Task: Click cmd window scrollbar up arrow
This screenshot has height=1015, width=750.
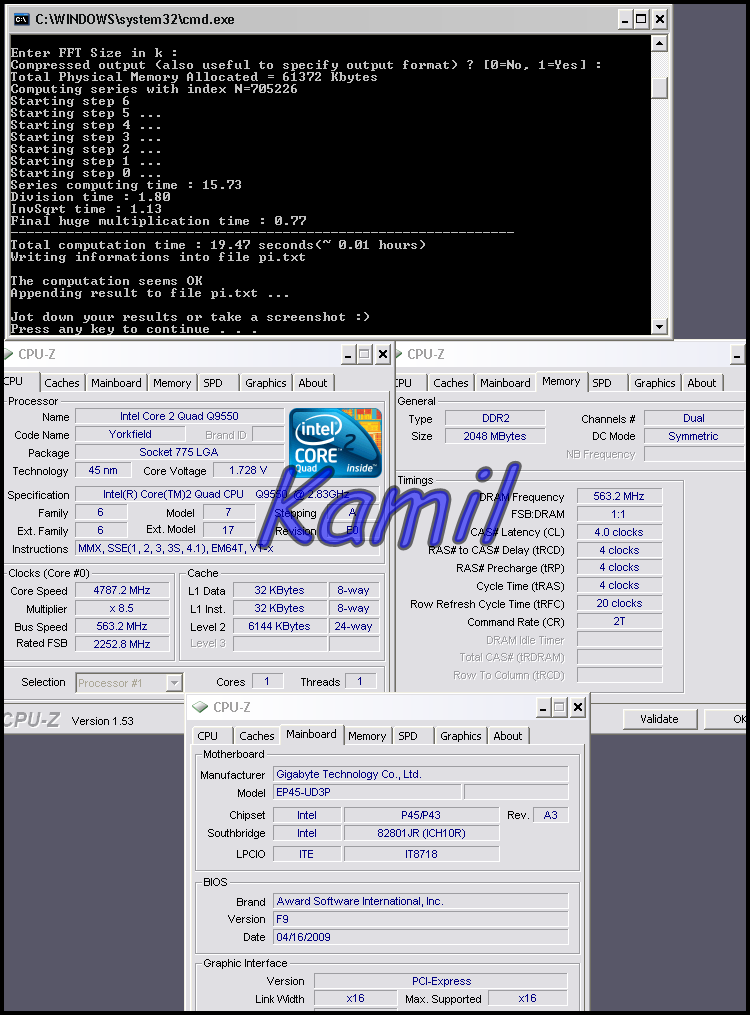Action: (659, 43)
